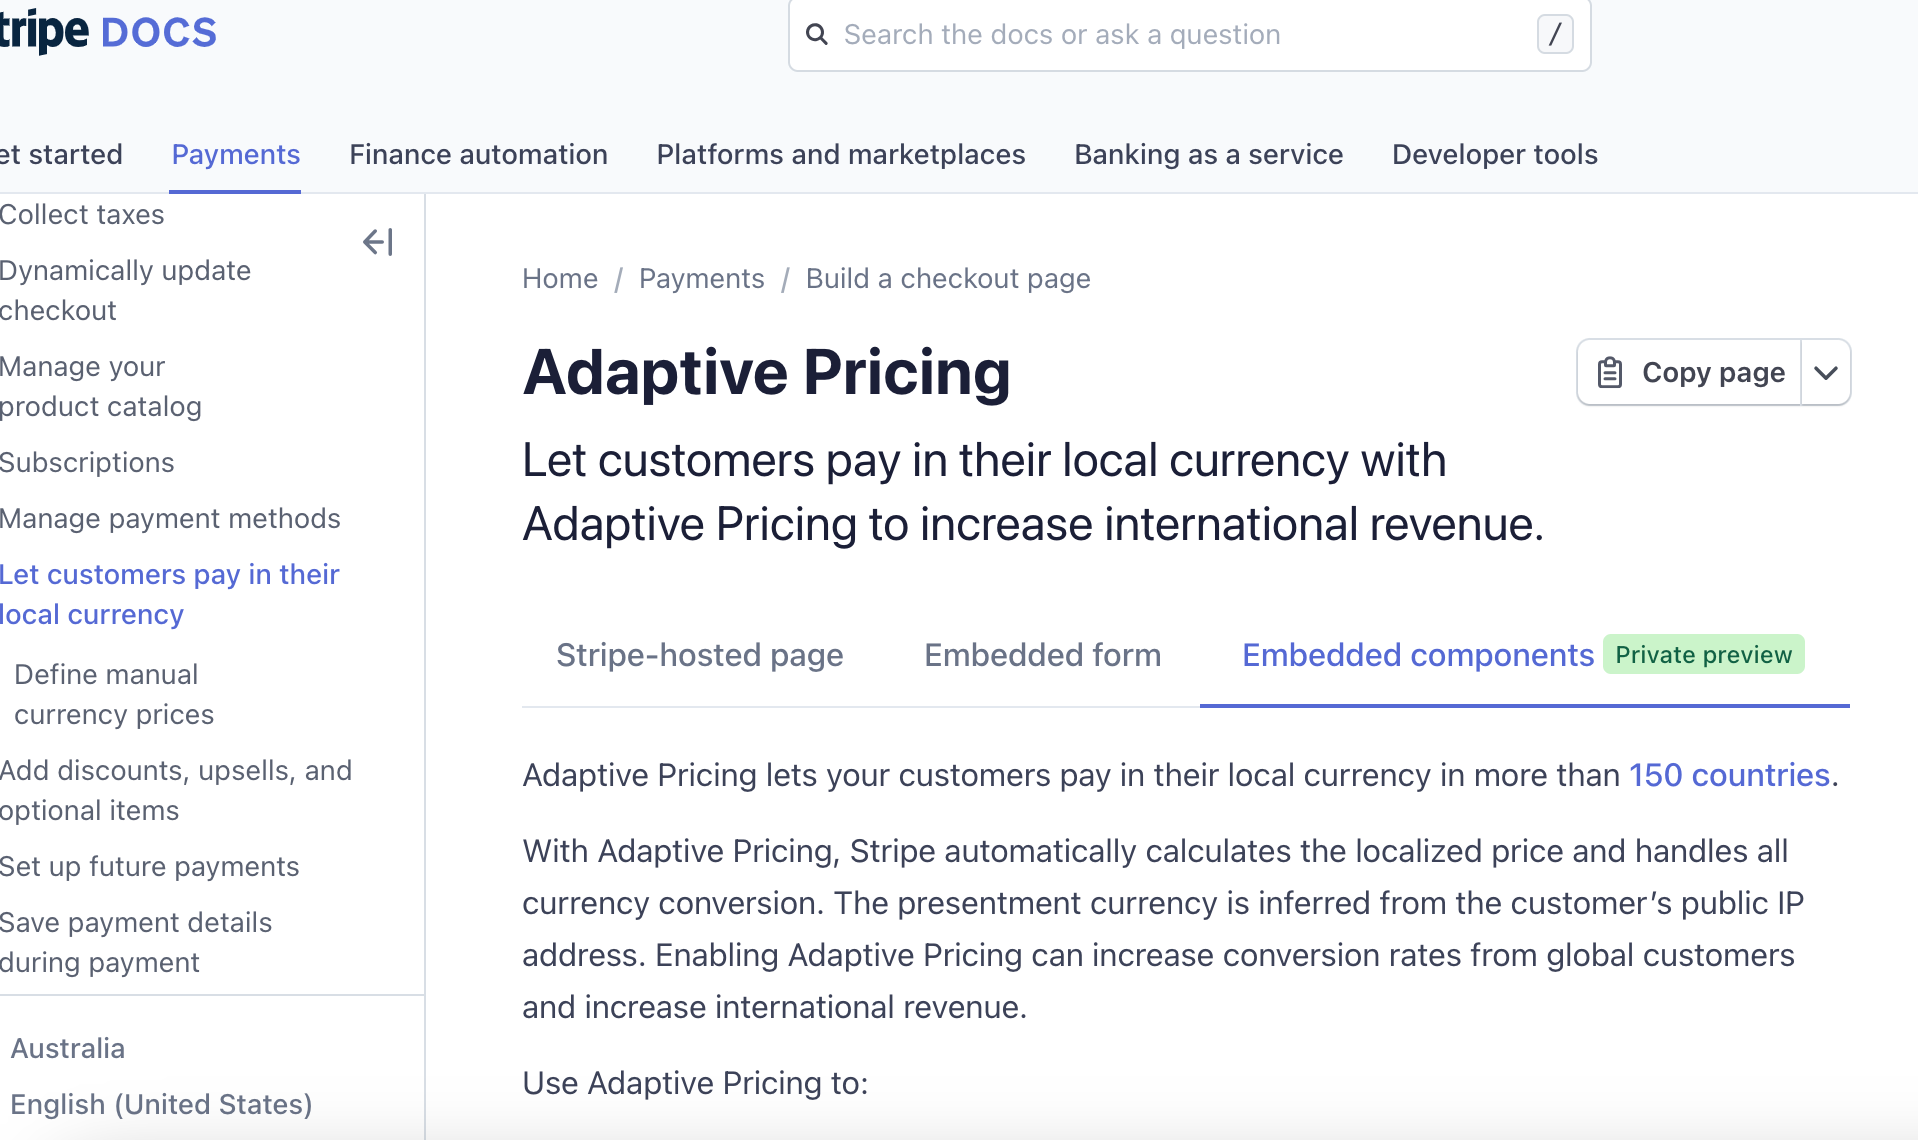Select the Payments nav tab
The width and height of the screenshot is (1918, 1140).
click(x=236, y=155)
